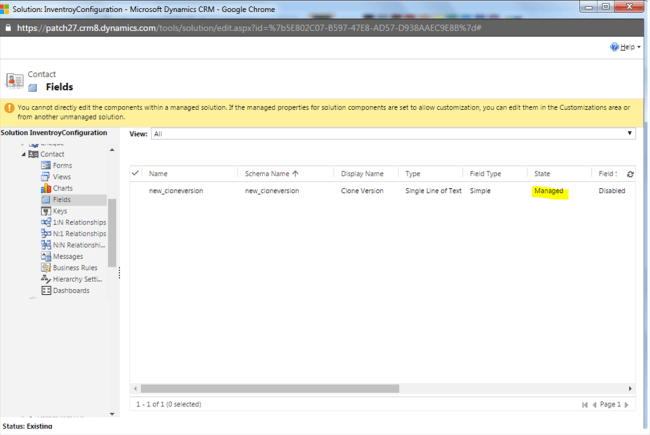Click the highlighted Managed state cell
Screen dimensions: 650x435
[x=549, y=191]
